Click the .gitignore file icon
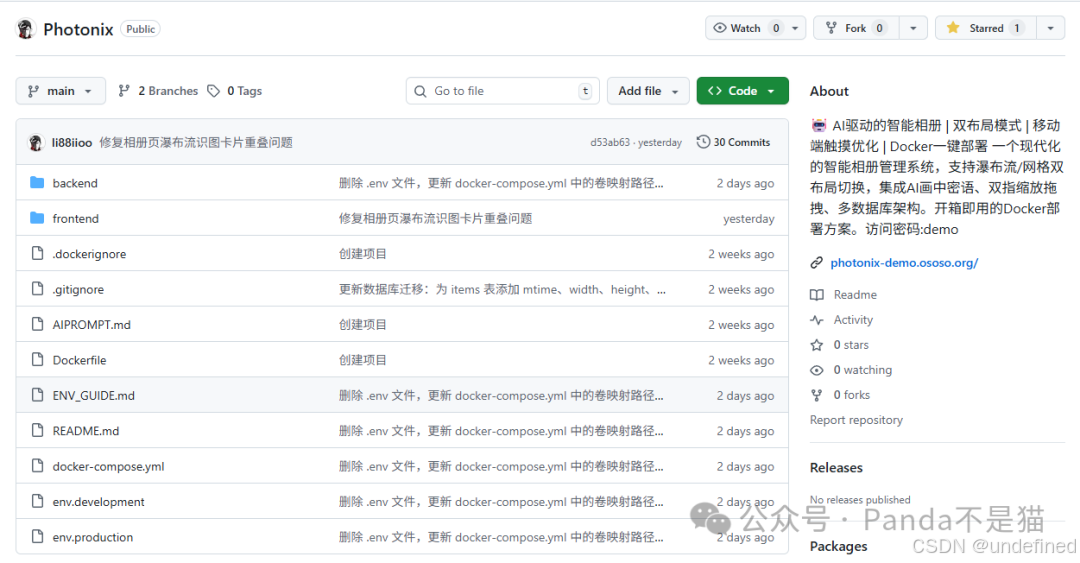 [x=38, y=289]
